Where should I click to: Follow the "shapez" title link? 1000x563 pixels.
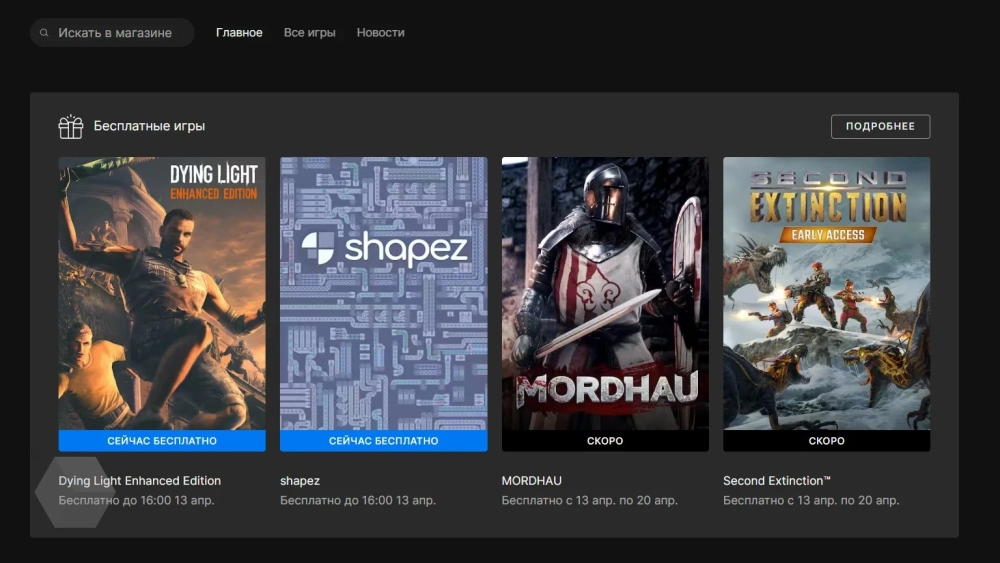[x=300, y=481]
